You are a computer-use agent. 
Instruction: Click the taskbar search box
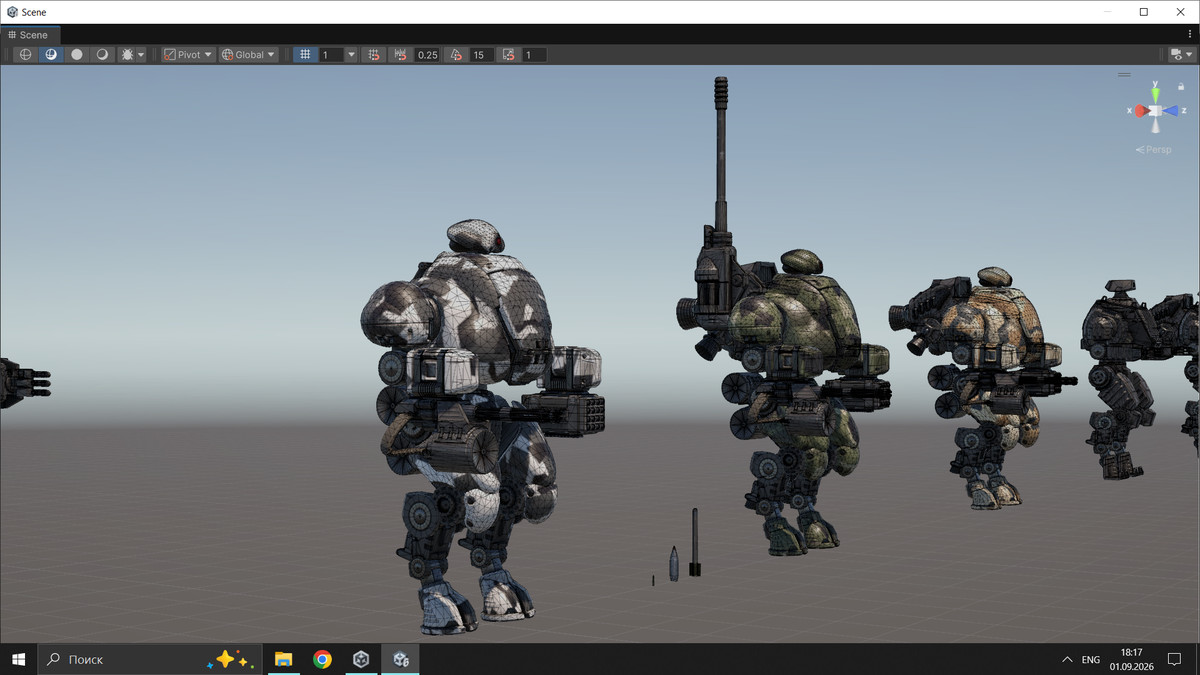click(x=150, y=659)
